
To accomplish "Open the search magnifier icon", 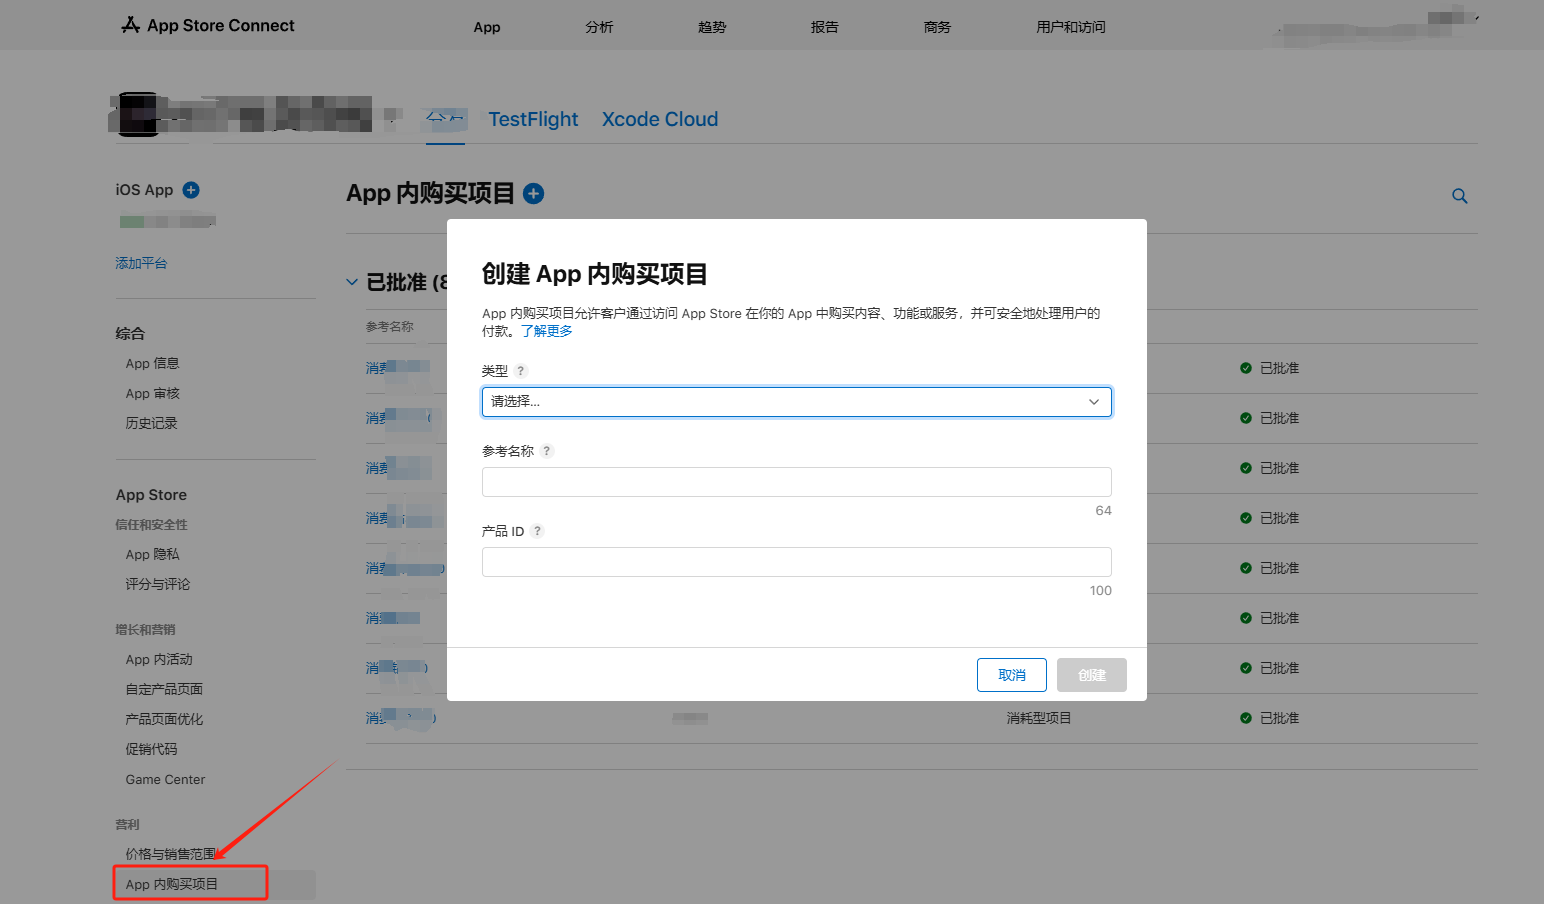I will click(1460, 196).
